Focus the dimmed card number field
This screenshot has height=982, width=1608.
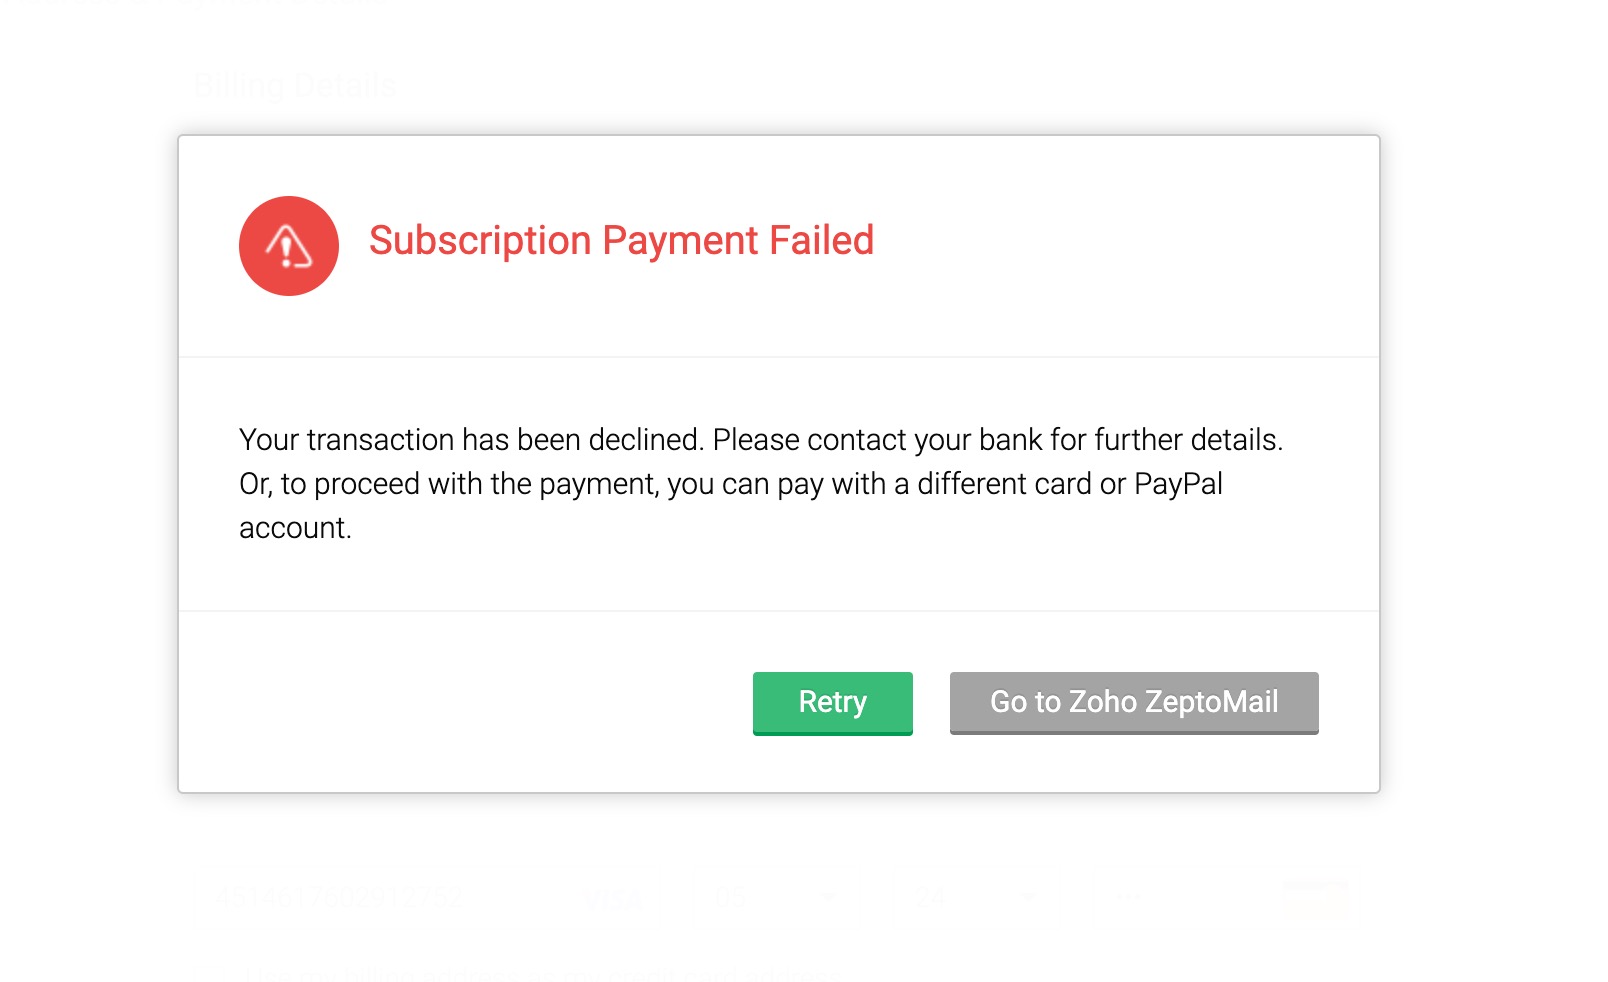pos(340,898)
